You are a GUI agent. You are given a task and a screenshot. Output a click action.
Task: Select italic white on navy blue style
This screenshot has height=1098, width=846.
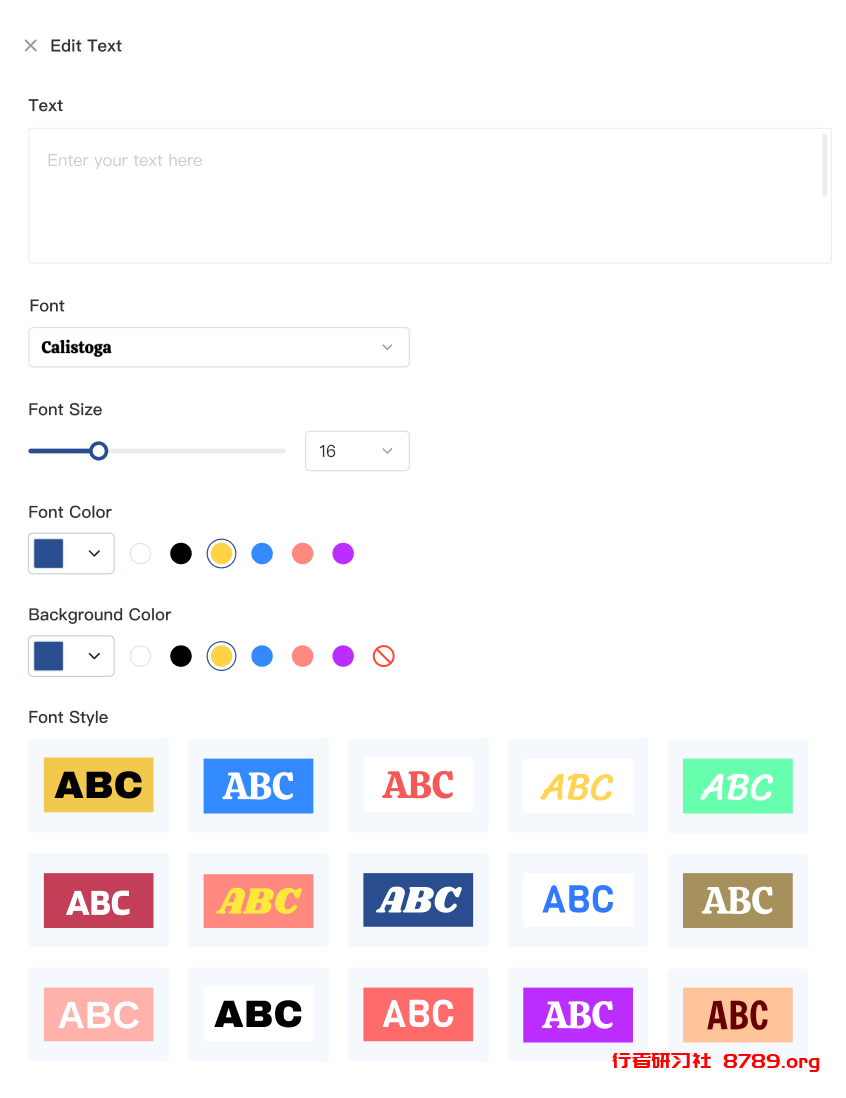[418, 900]
